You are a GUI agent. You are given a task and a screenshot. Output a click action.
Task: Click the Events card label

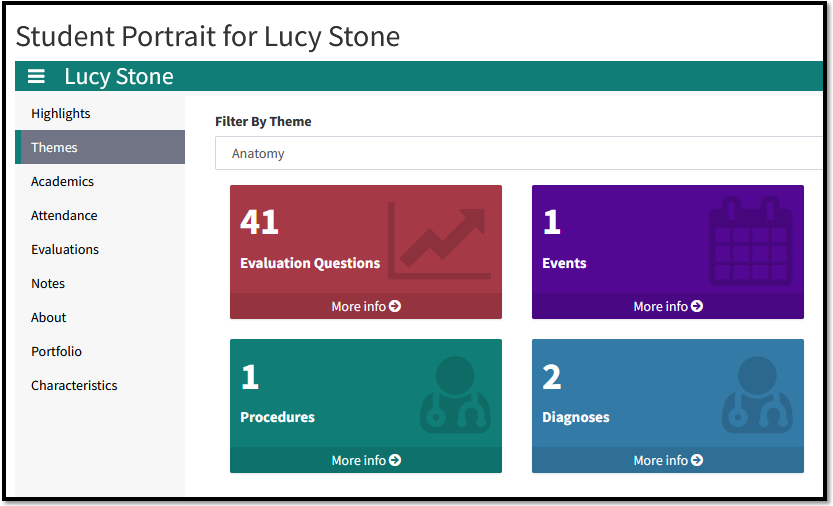564,263
